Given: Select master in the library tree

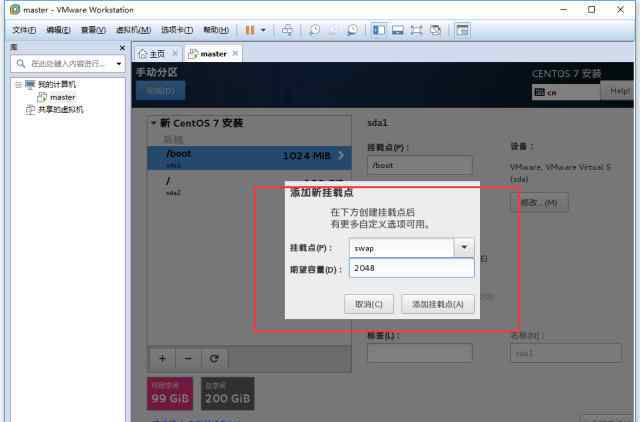Looking at the screenshot, I should coord(62,97).
